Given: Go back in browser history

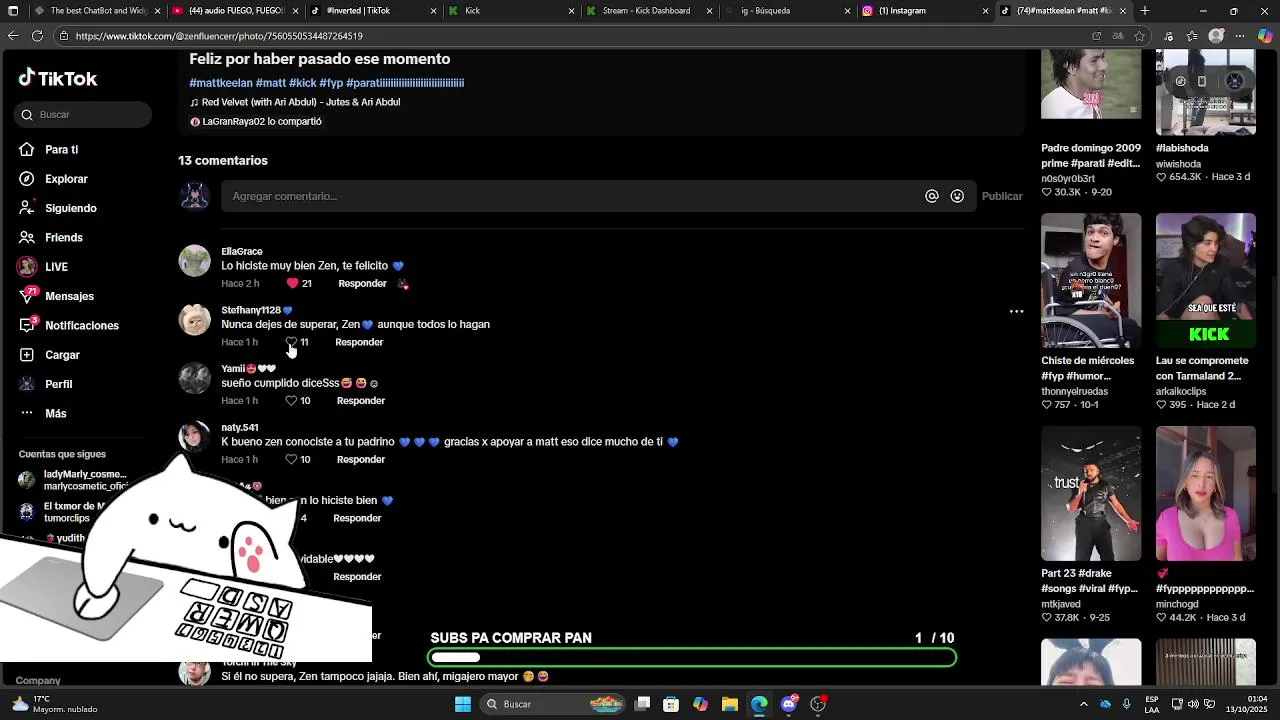Looking at the screenshot, I should pos(13,36).
